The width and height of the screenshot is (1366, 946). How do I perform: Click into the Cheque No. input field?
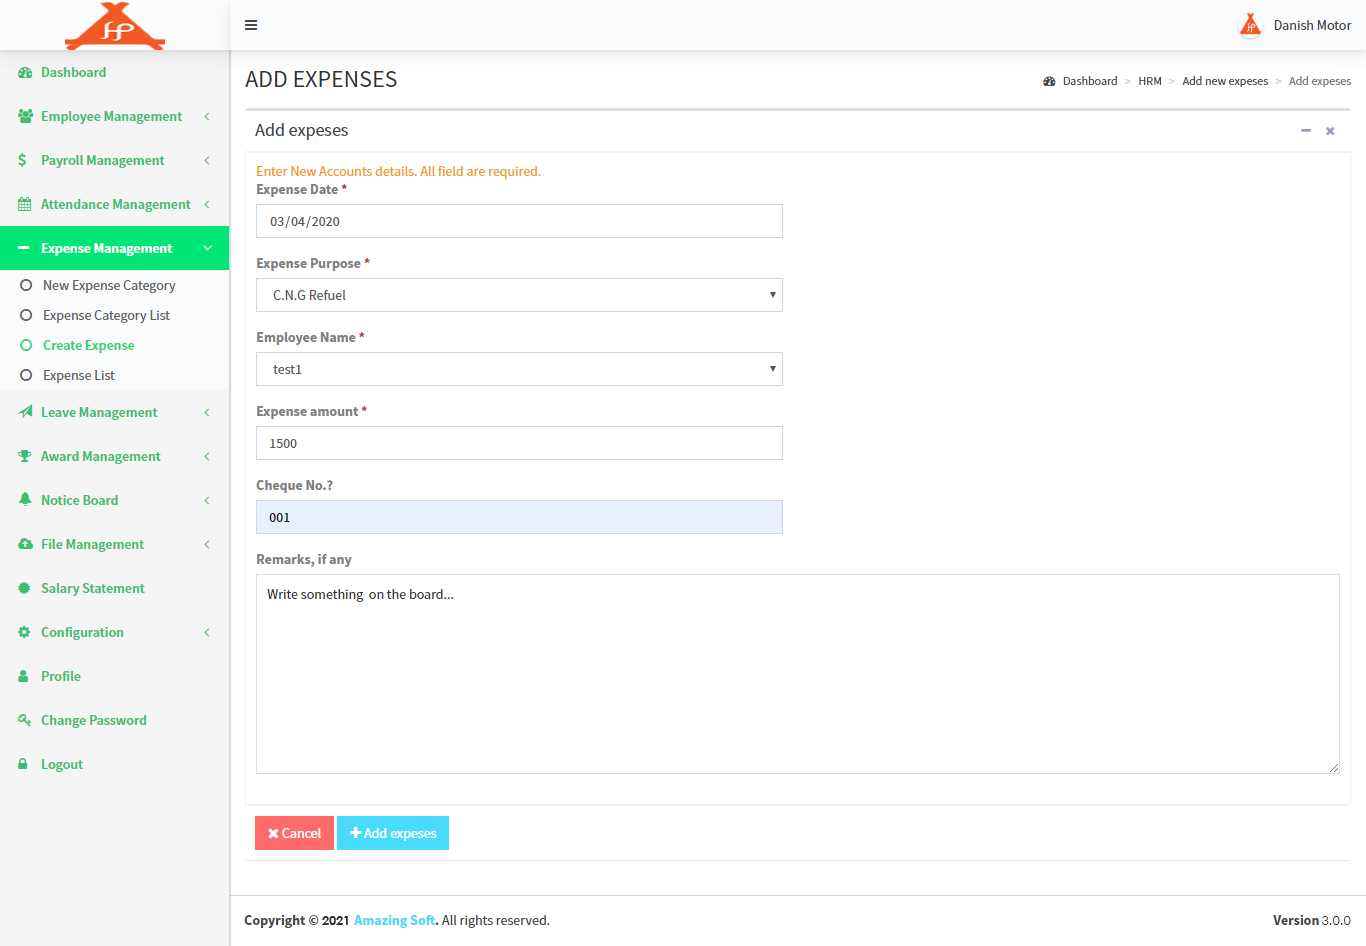click(x=519, y=517)
